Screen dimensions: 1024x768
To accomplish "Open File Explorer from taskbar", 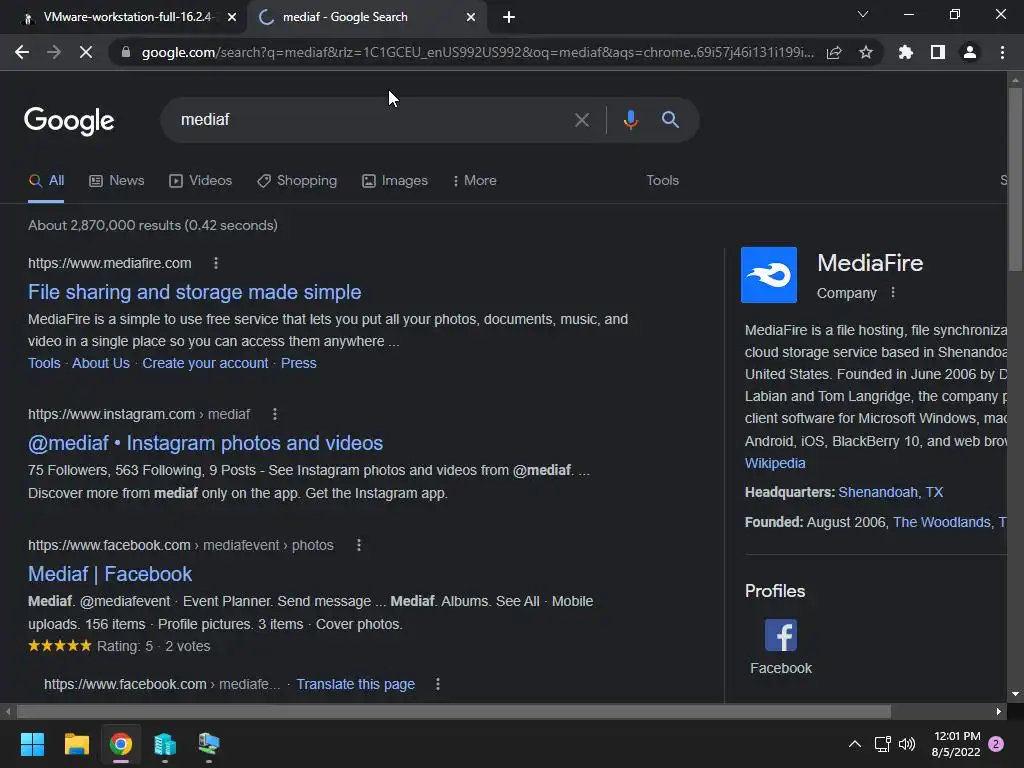I will (76, 744).
